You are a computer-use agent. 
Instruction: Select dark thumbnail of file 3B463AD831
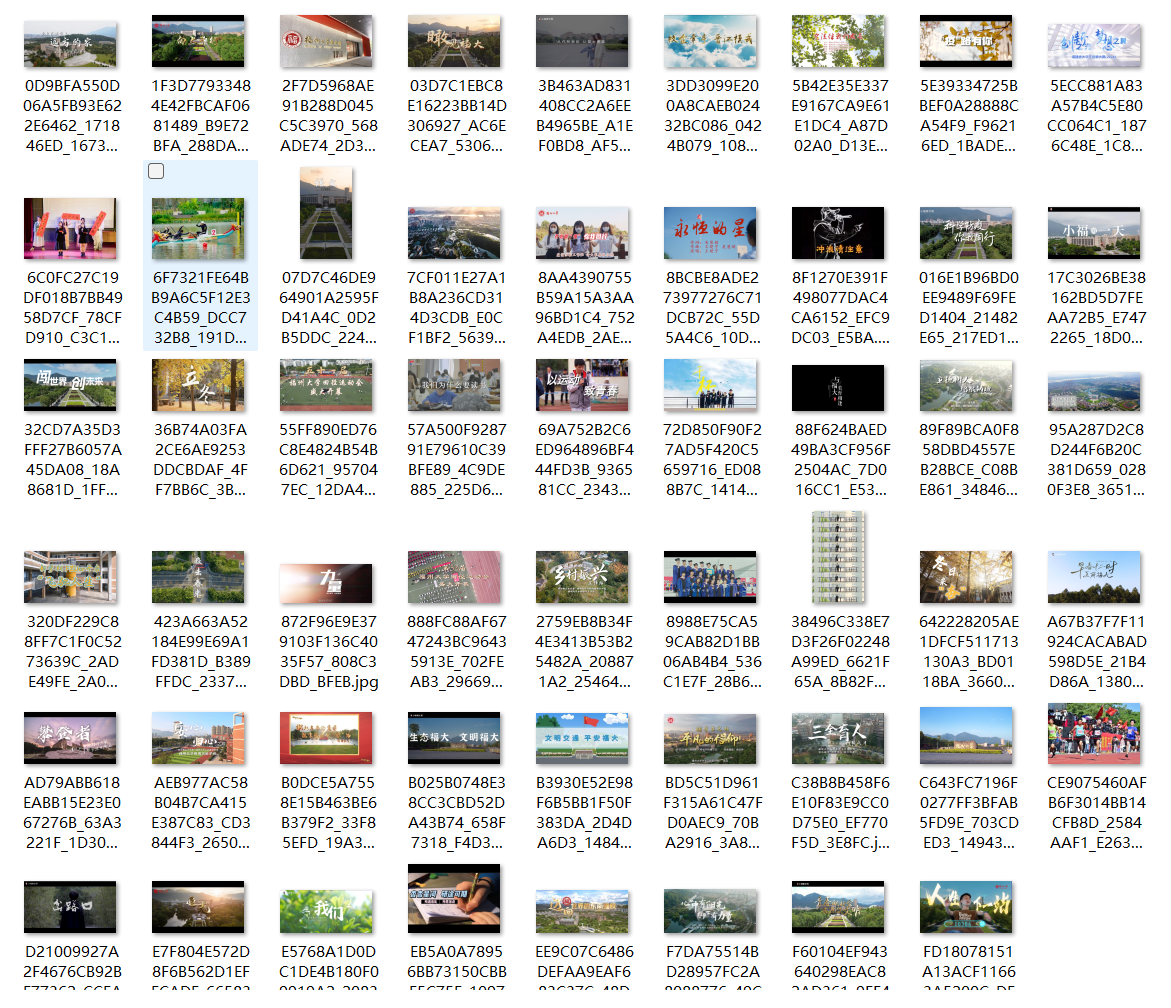583,41
